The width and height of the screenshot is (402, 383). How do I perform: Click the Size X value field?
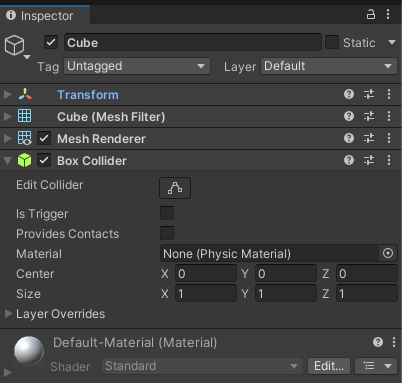coord(206,294)
